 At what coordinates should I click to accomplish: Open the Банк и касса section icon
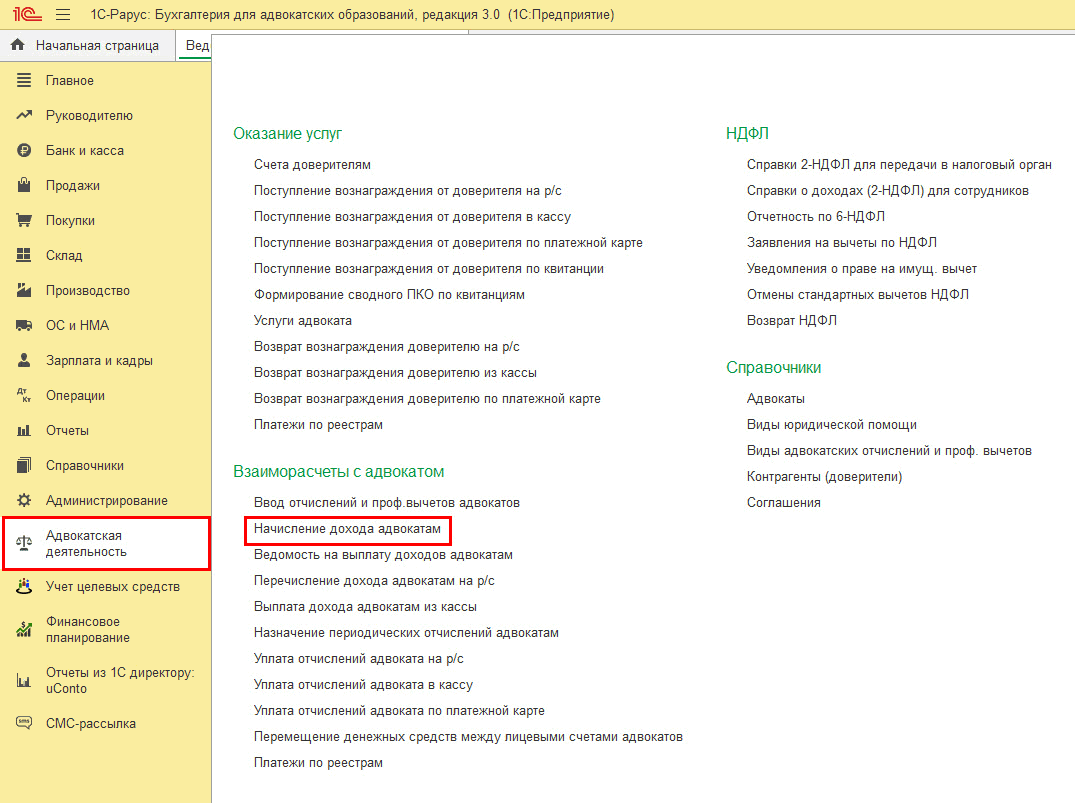pos(25,151)
